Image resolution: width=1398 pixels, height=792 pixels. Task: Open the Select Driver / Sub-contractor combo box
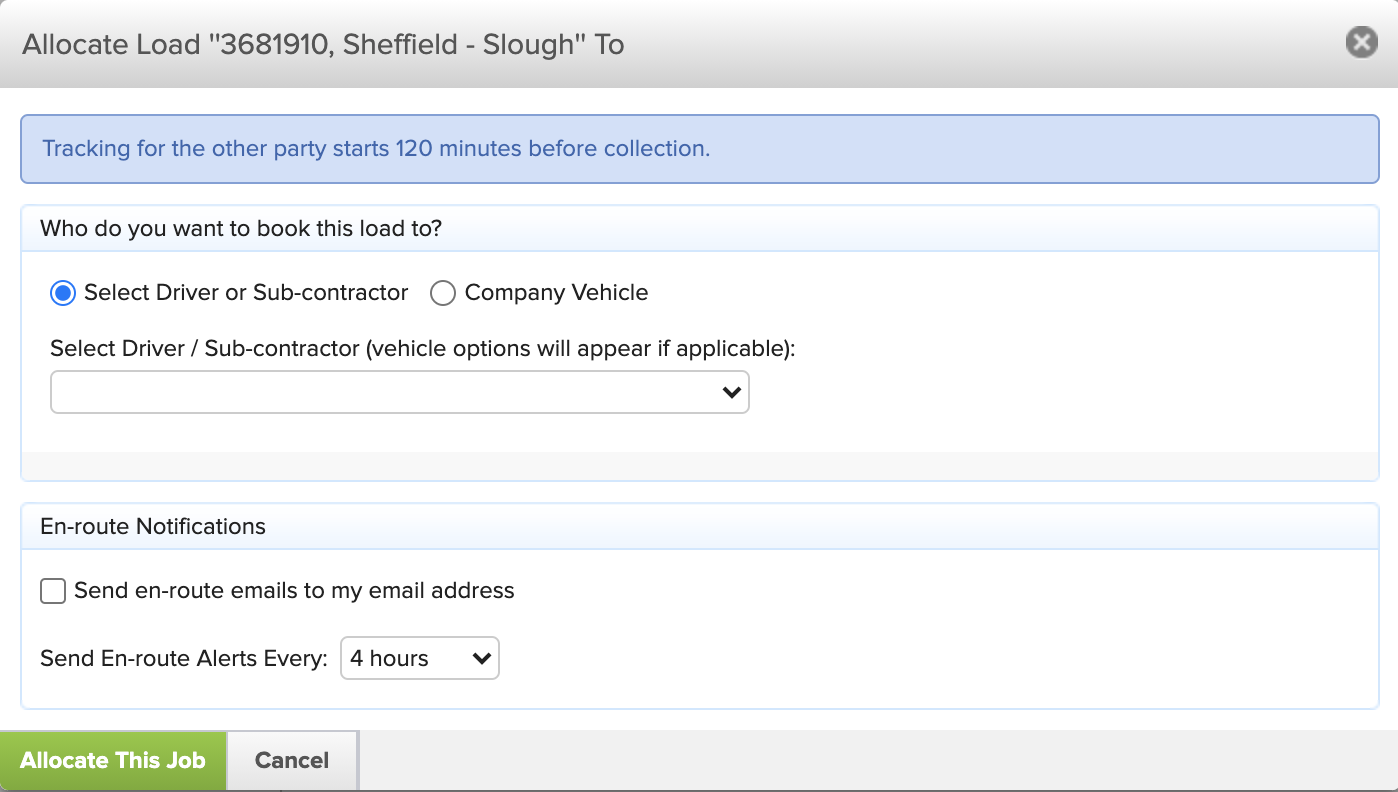coord(400,392)
